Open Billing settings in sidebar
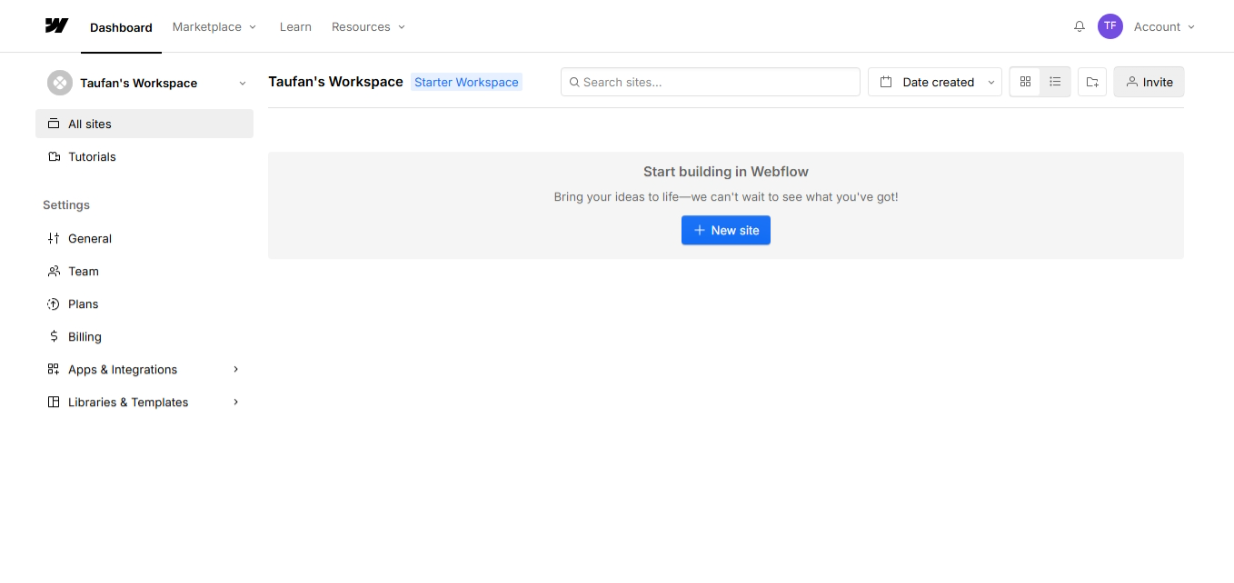 point(84,337)
